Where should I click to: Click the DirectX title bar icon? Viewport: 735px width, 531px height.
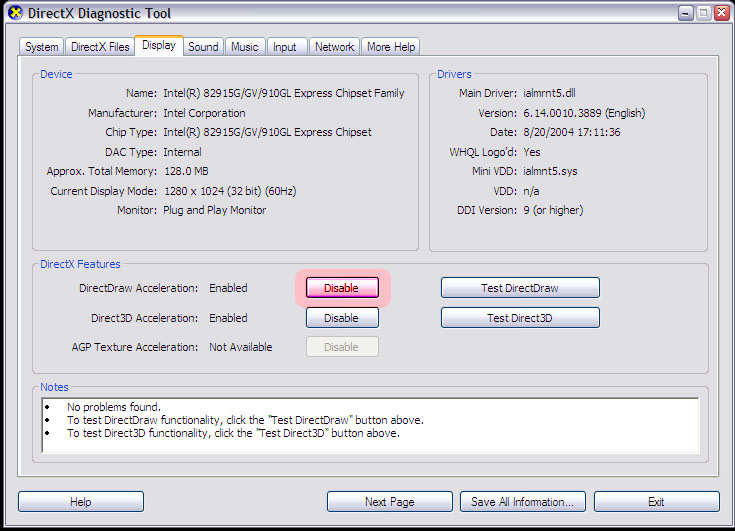point(15,14)
